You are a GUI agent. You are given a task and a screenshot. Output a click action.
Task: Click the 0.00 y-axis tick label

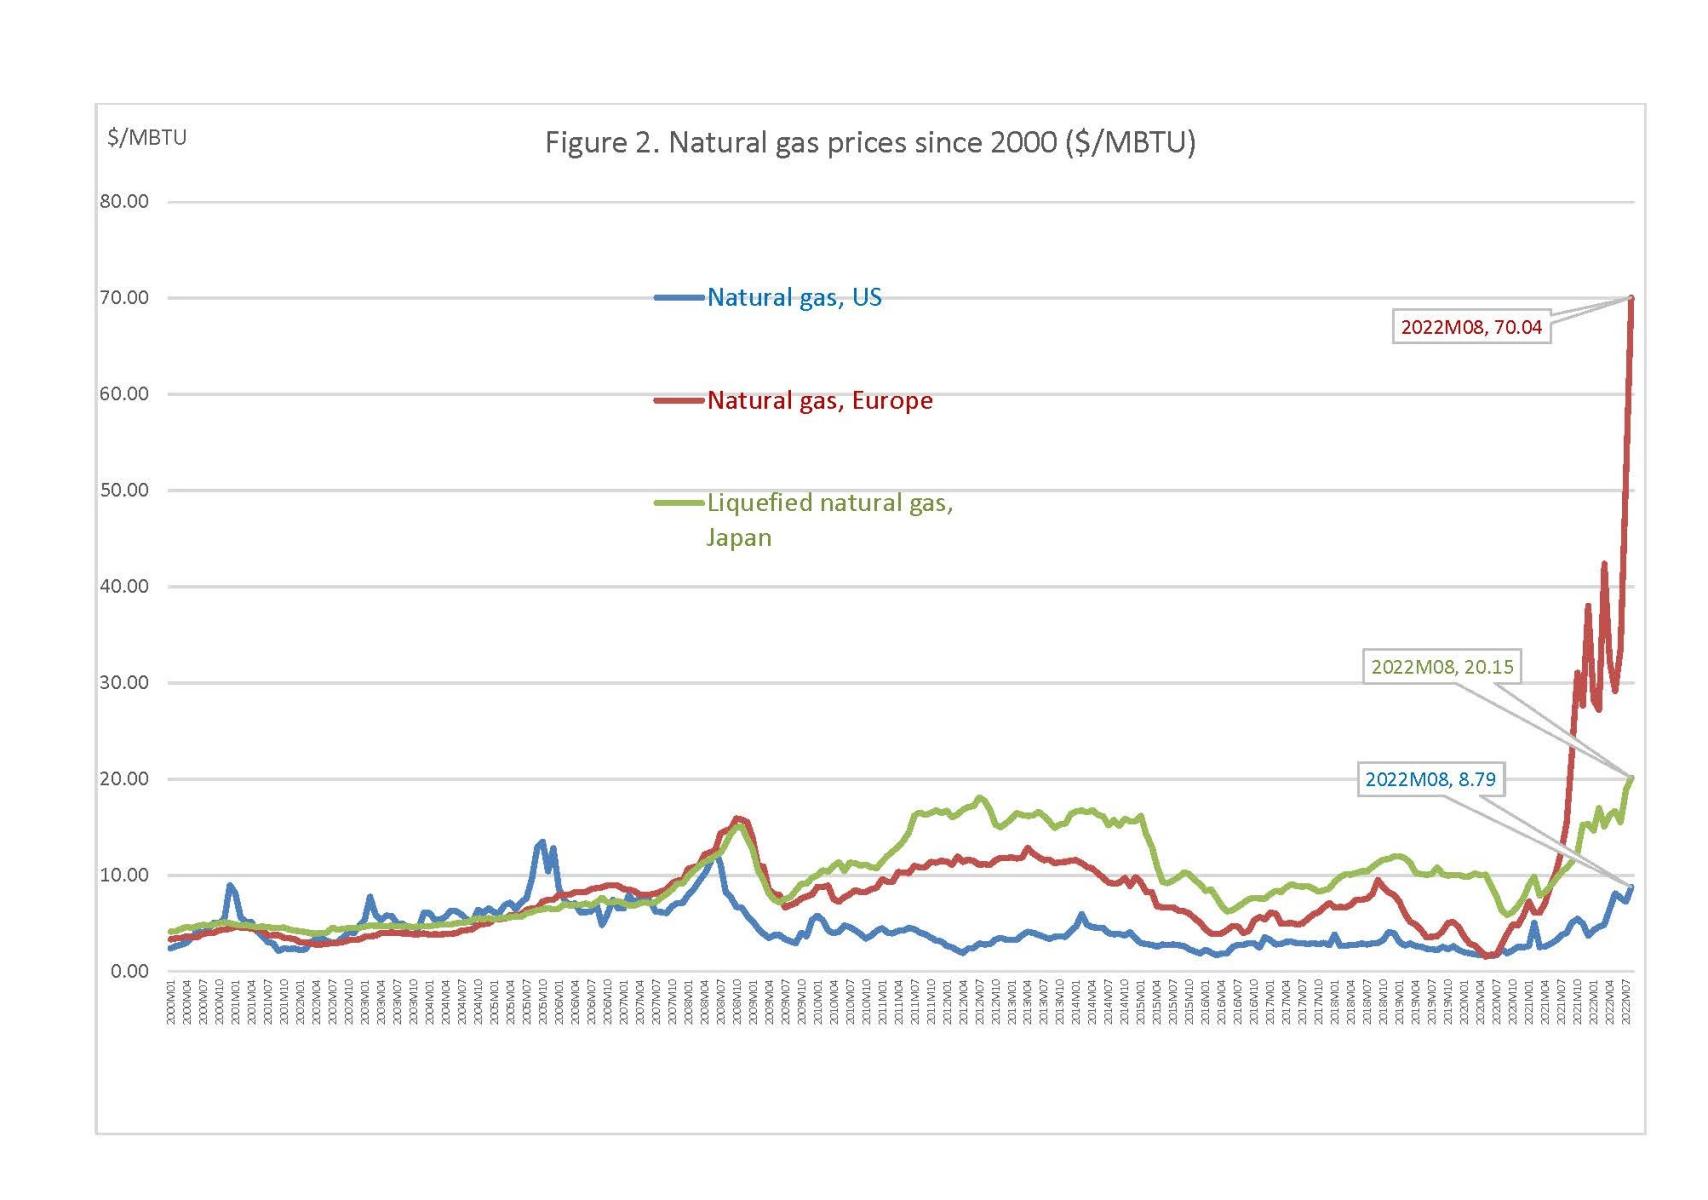(129, 971)
